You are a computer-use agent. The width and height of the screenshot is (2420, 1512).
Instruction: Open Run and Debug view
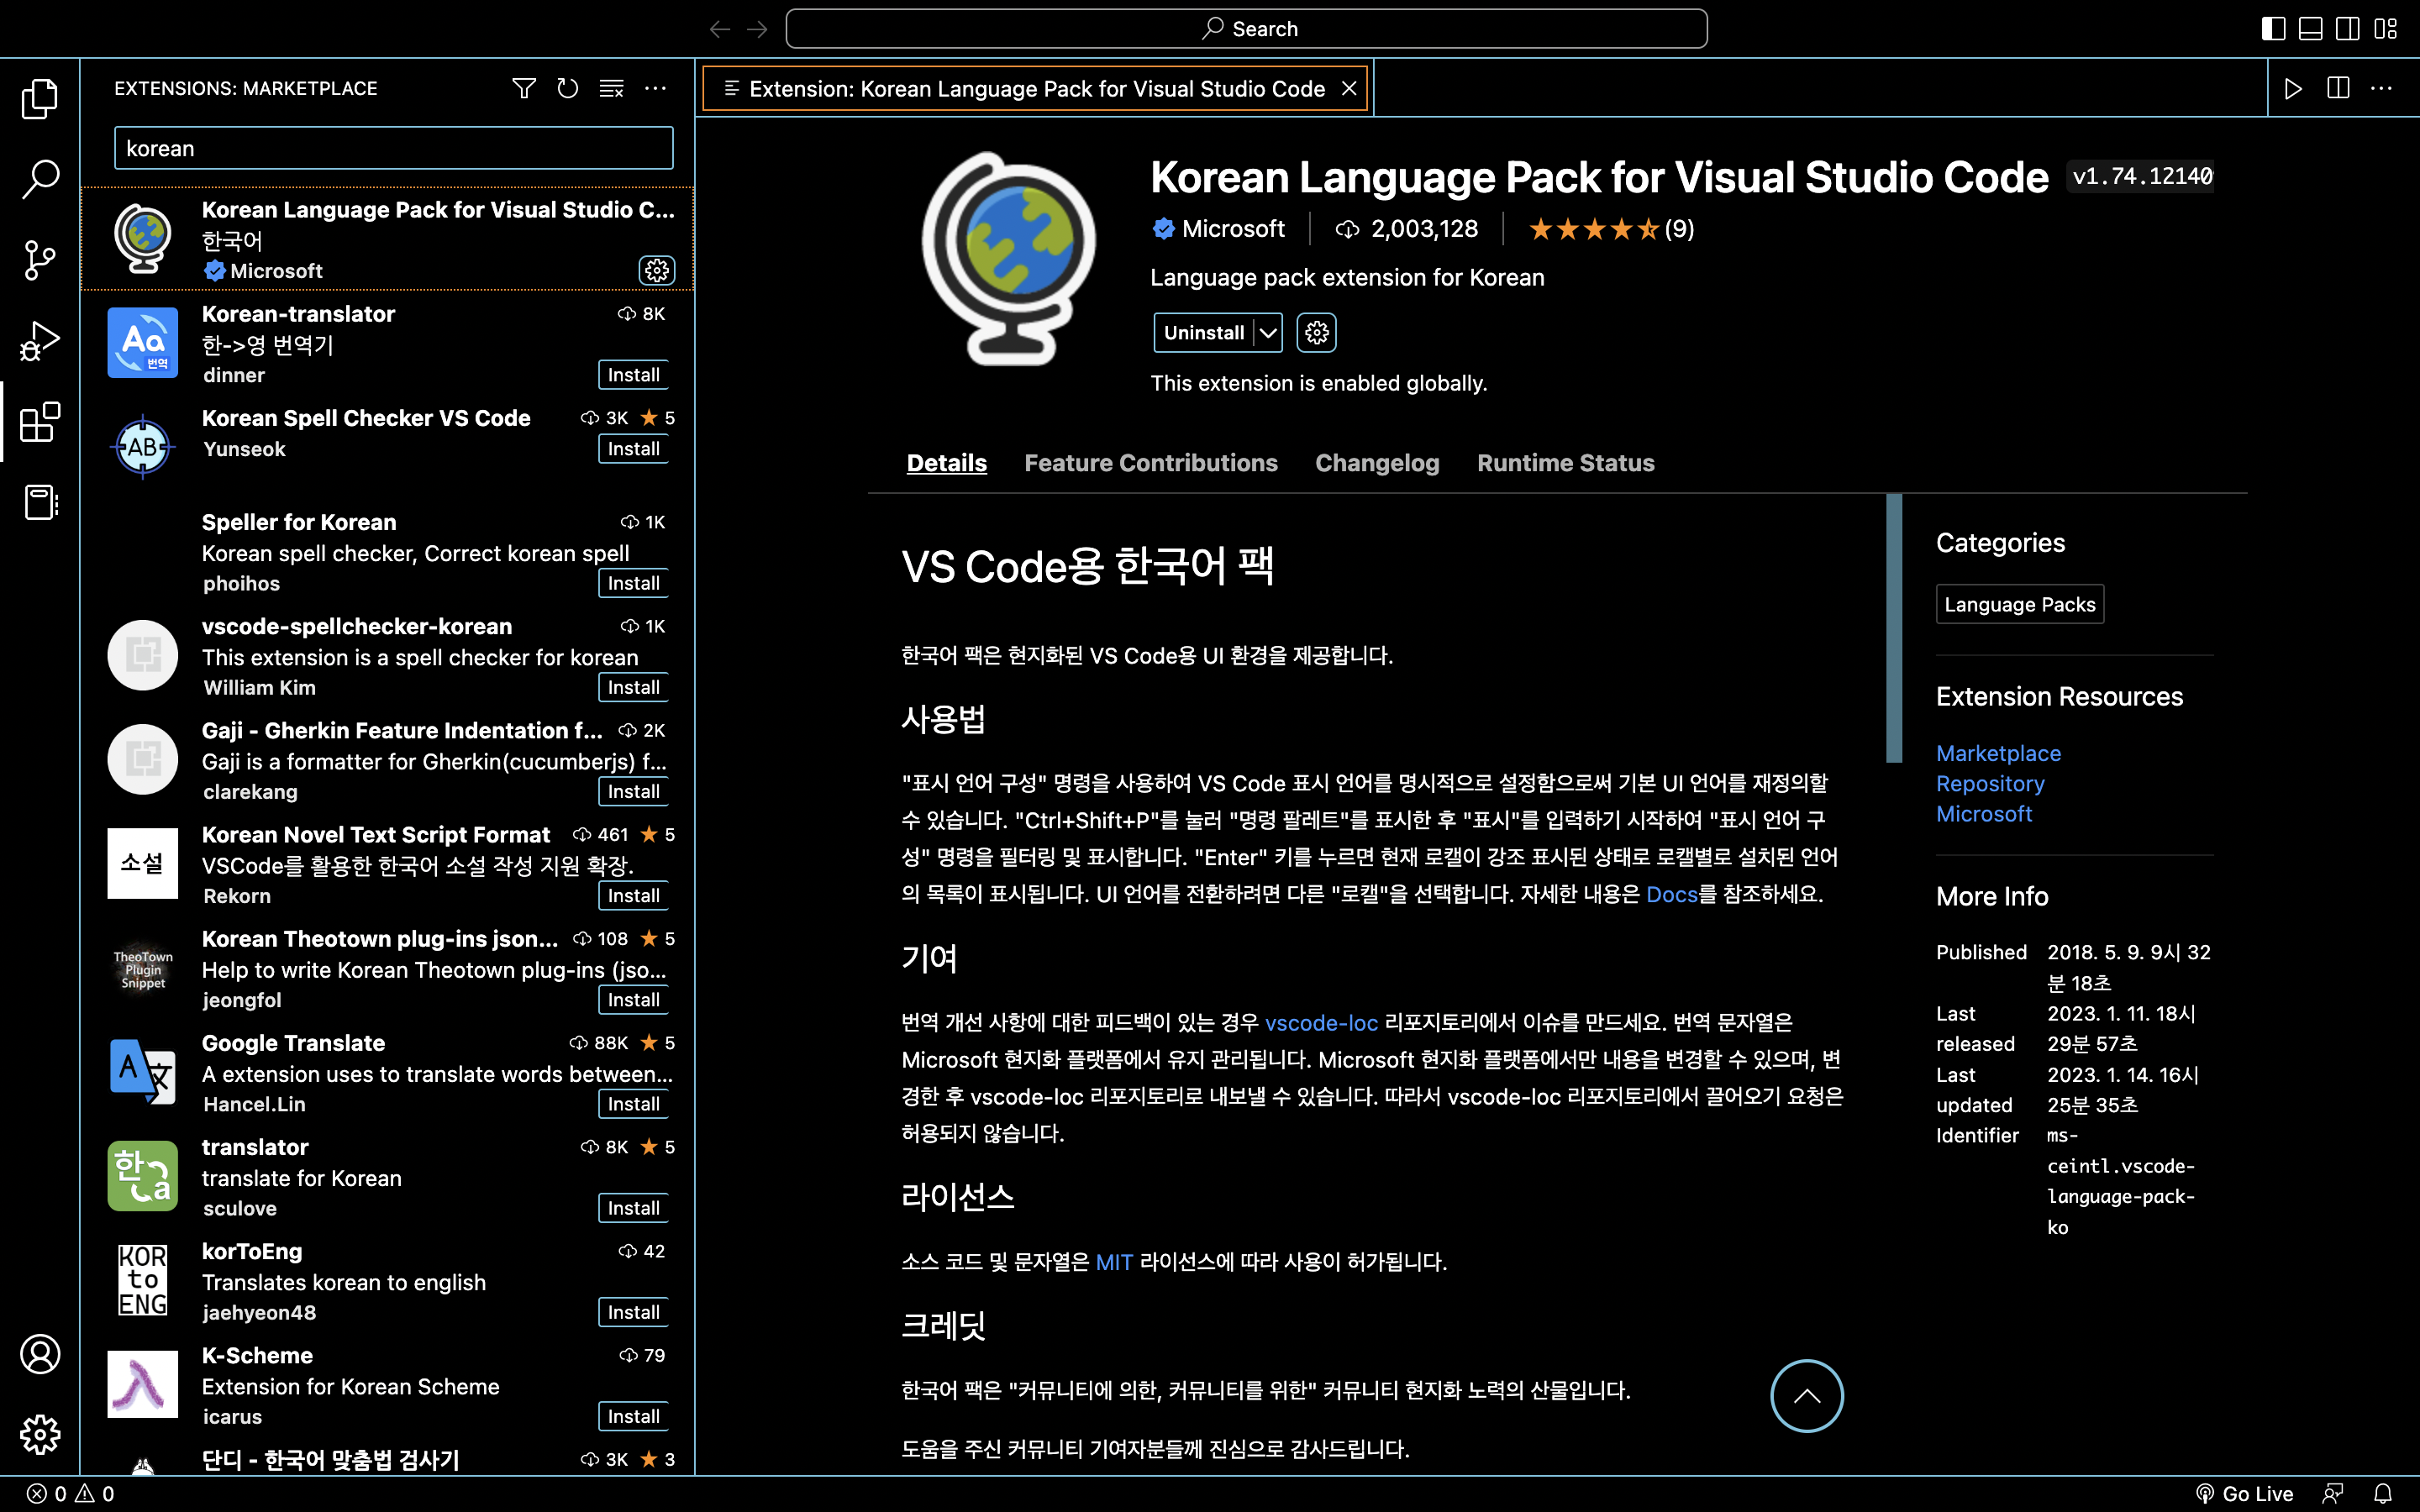(40, 341)
